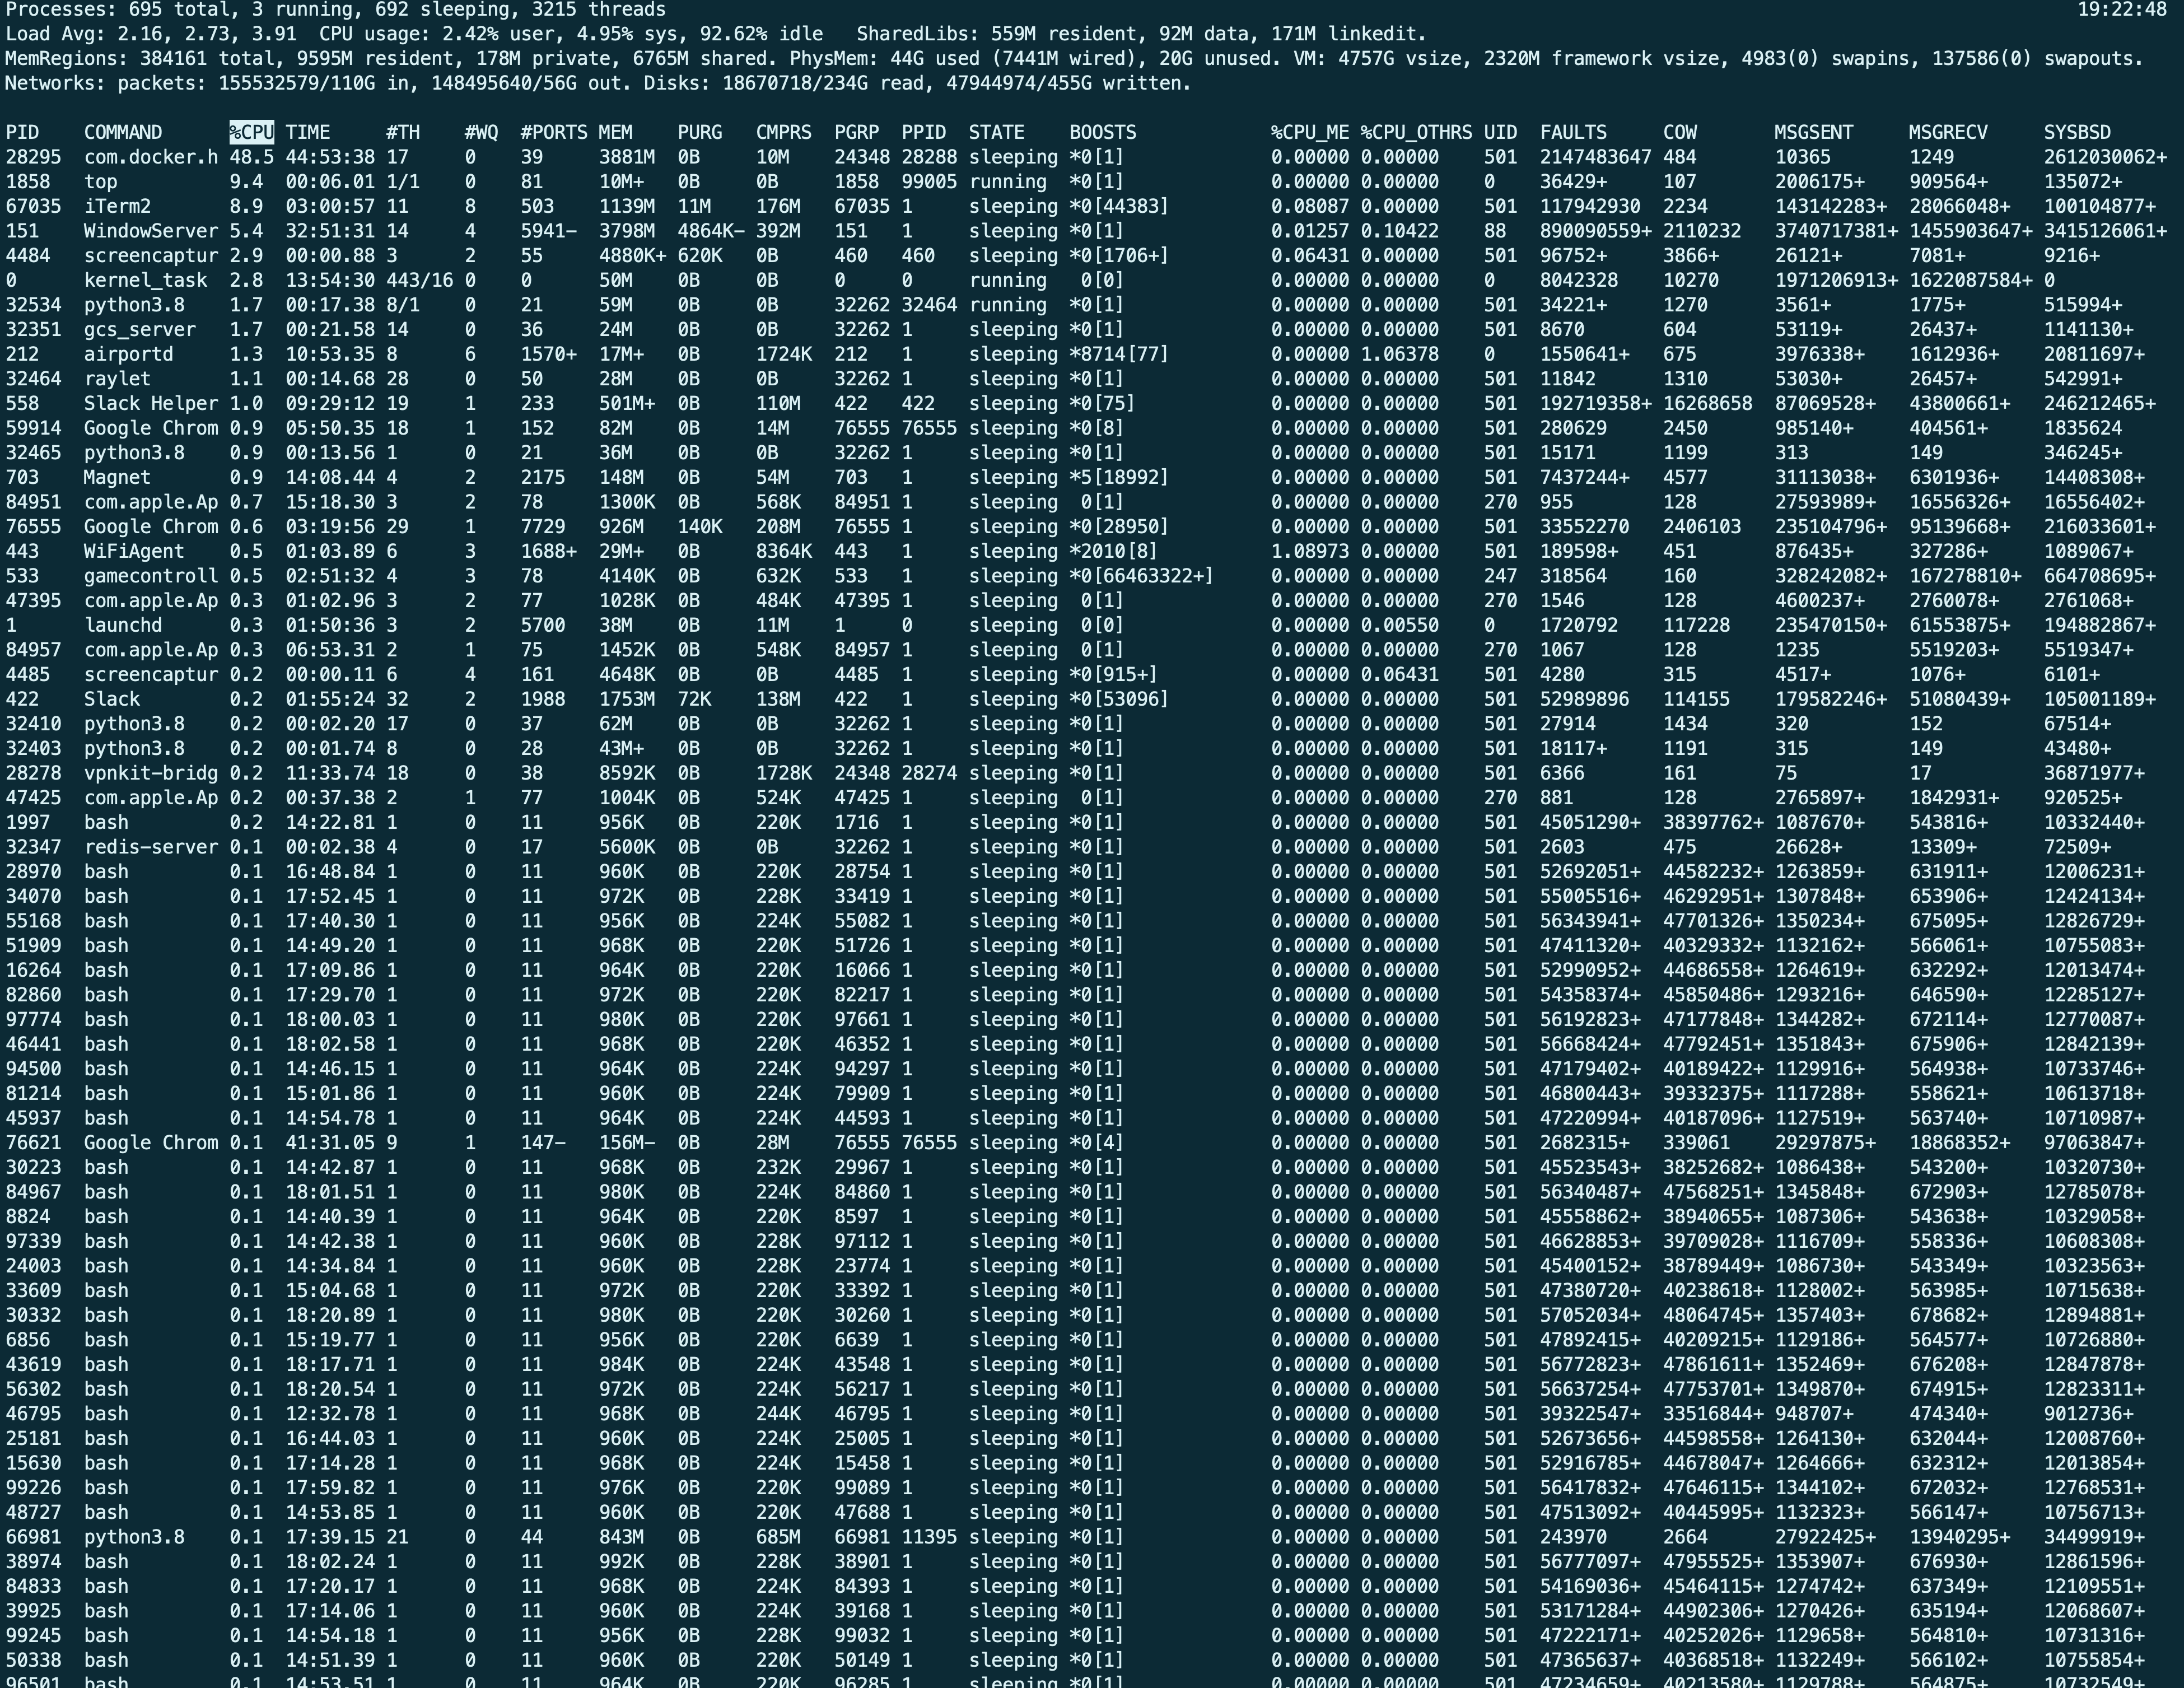Select the 443/16 thread count of kernel_task
The height and width of the screenshot is (1688, 2184).
(x=419, y=280)
